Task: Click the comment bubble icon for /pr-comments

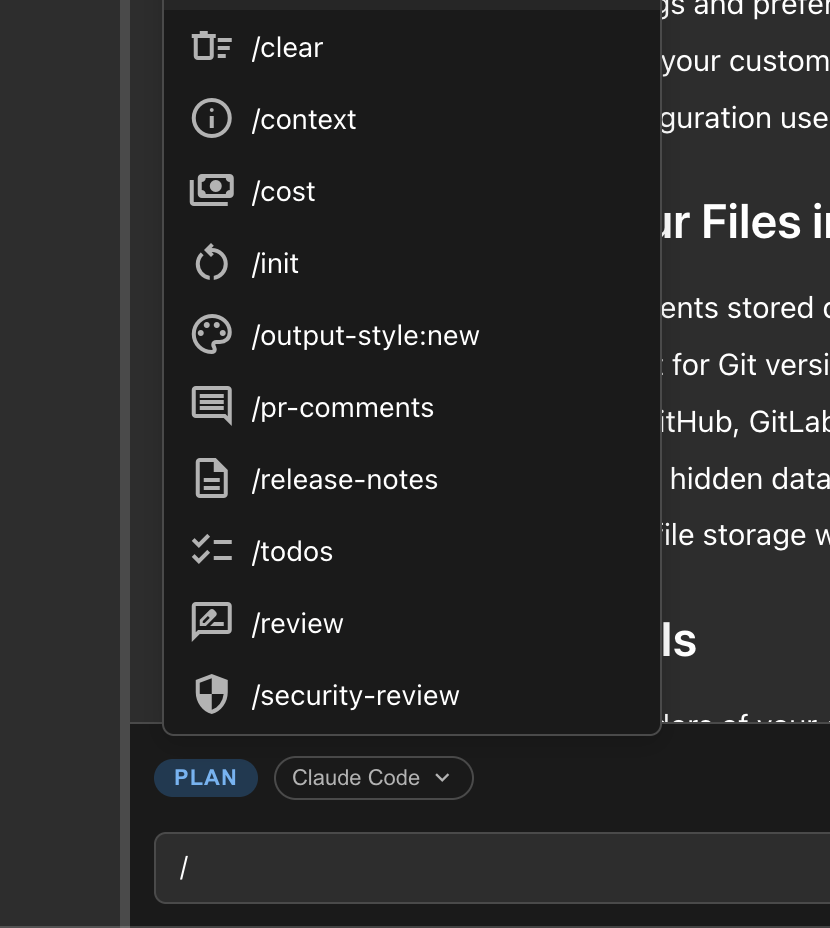Action: pos(211,407)
